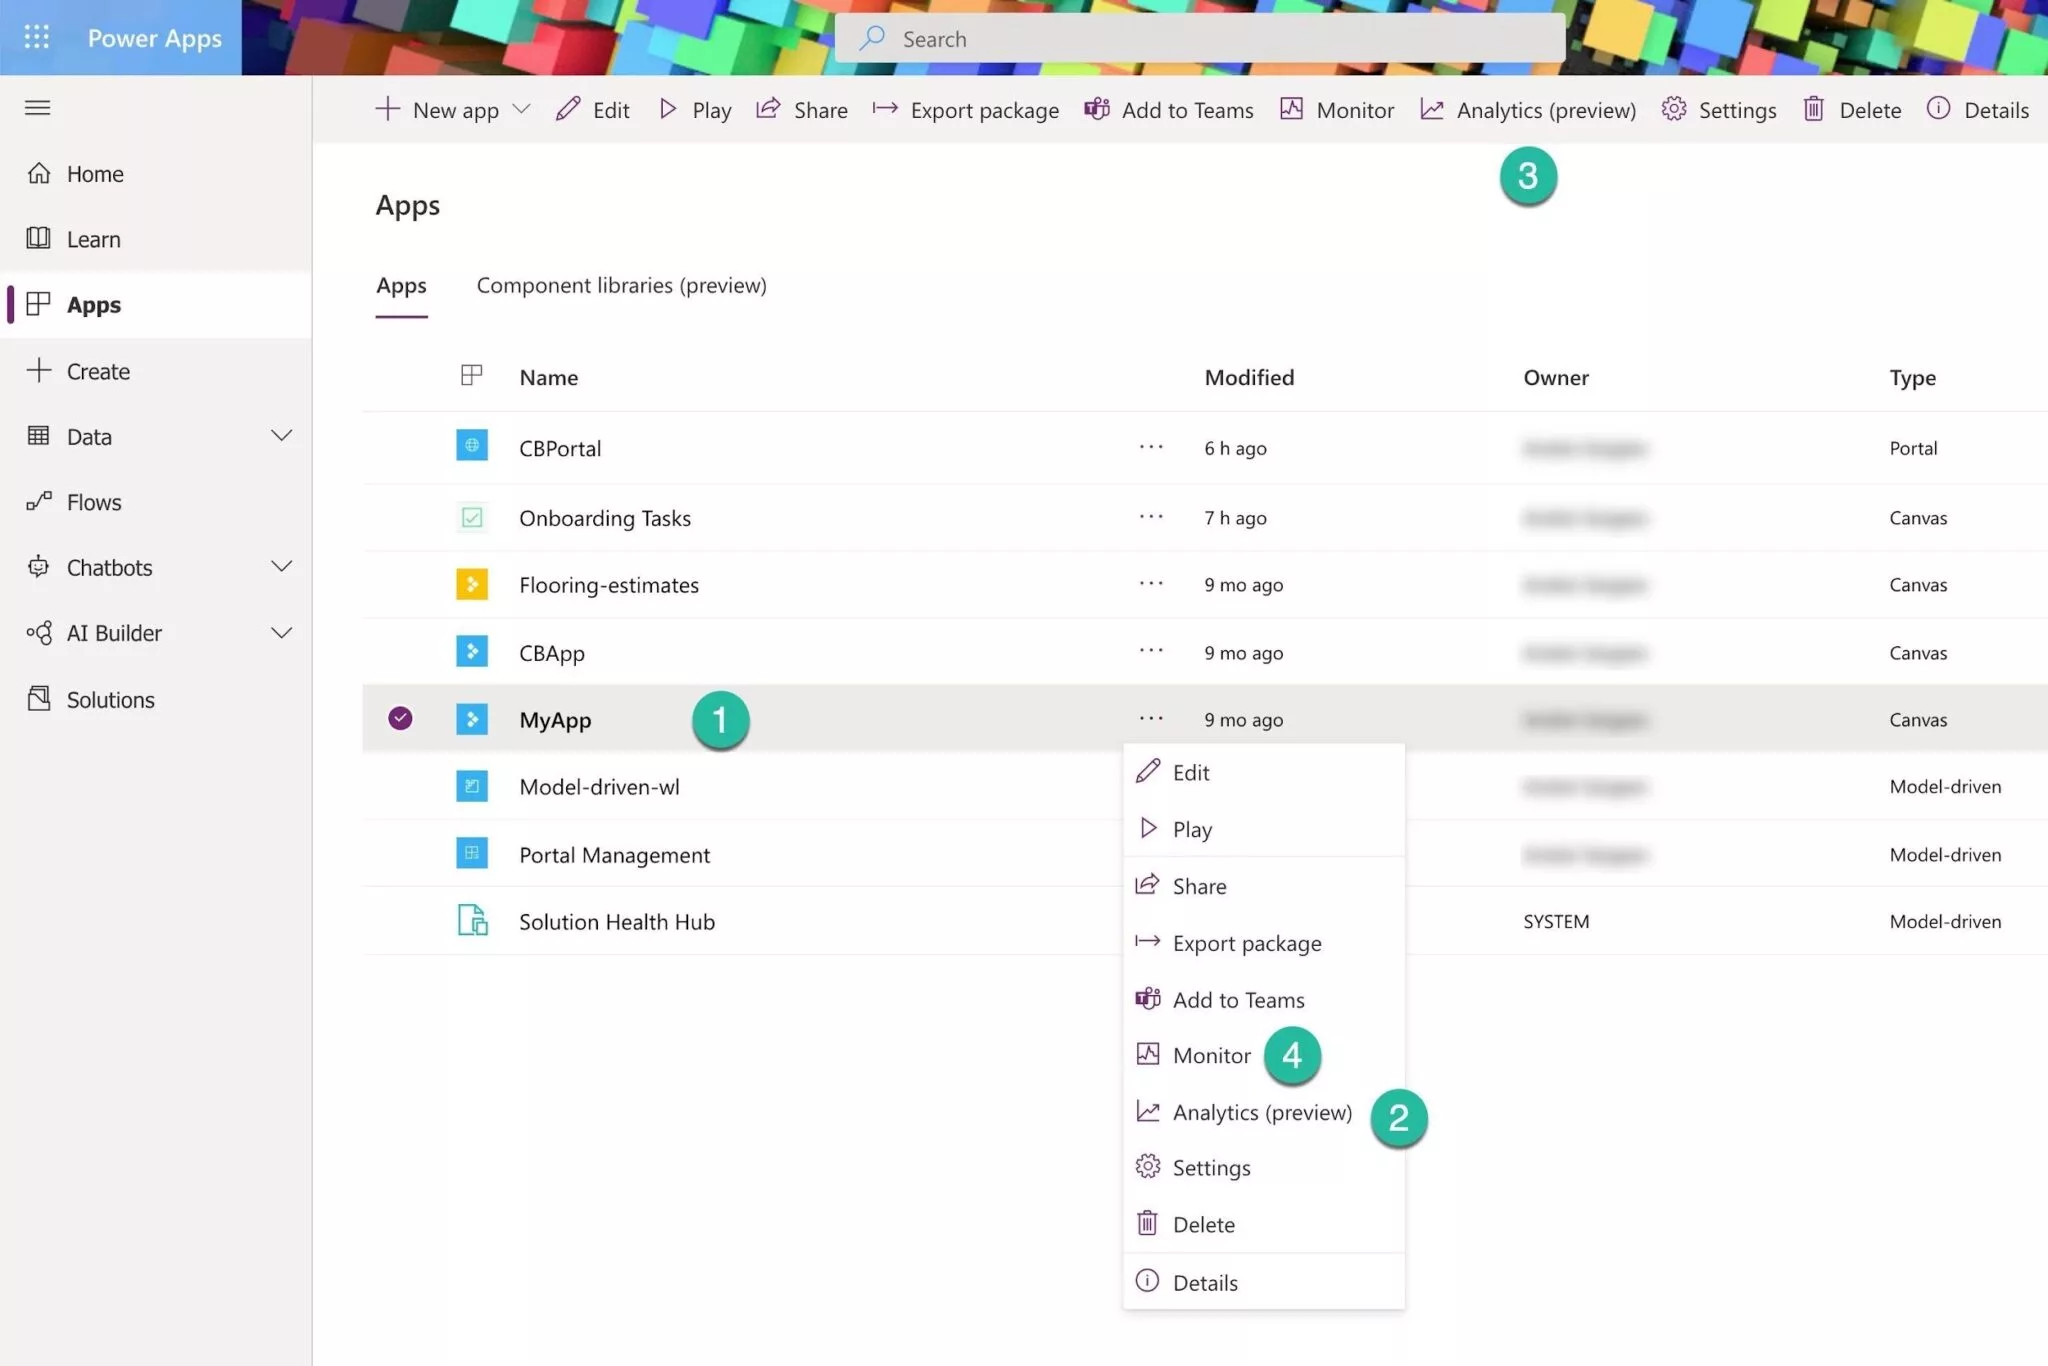Select the checkbox next to MyApp
2048x1366 pixels.
[401, 718]
